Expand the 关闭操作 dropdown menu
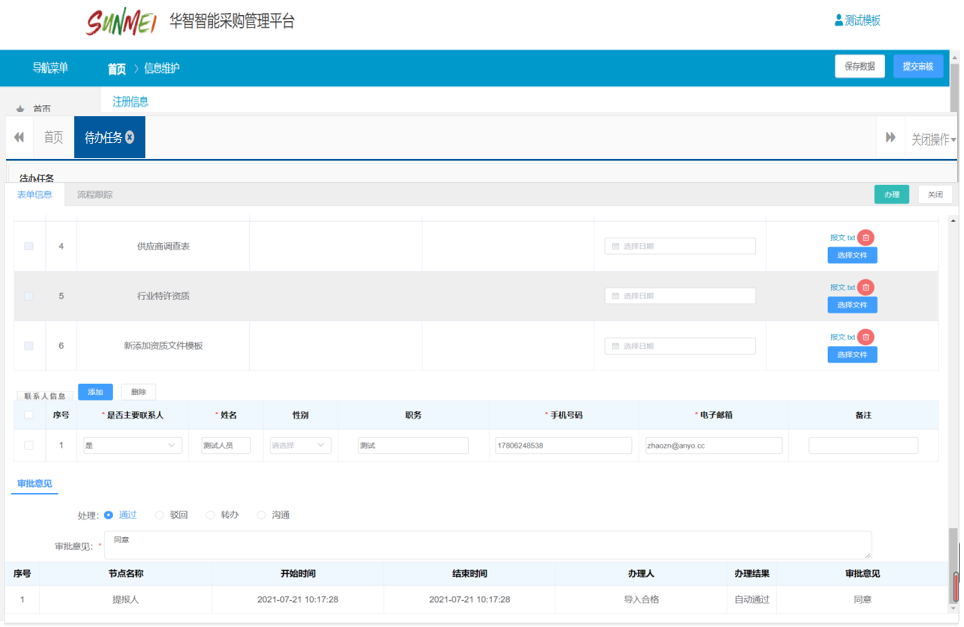Screen dimensions: 964x627 point(932,139)
